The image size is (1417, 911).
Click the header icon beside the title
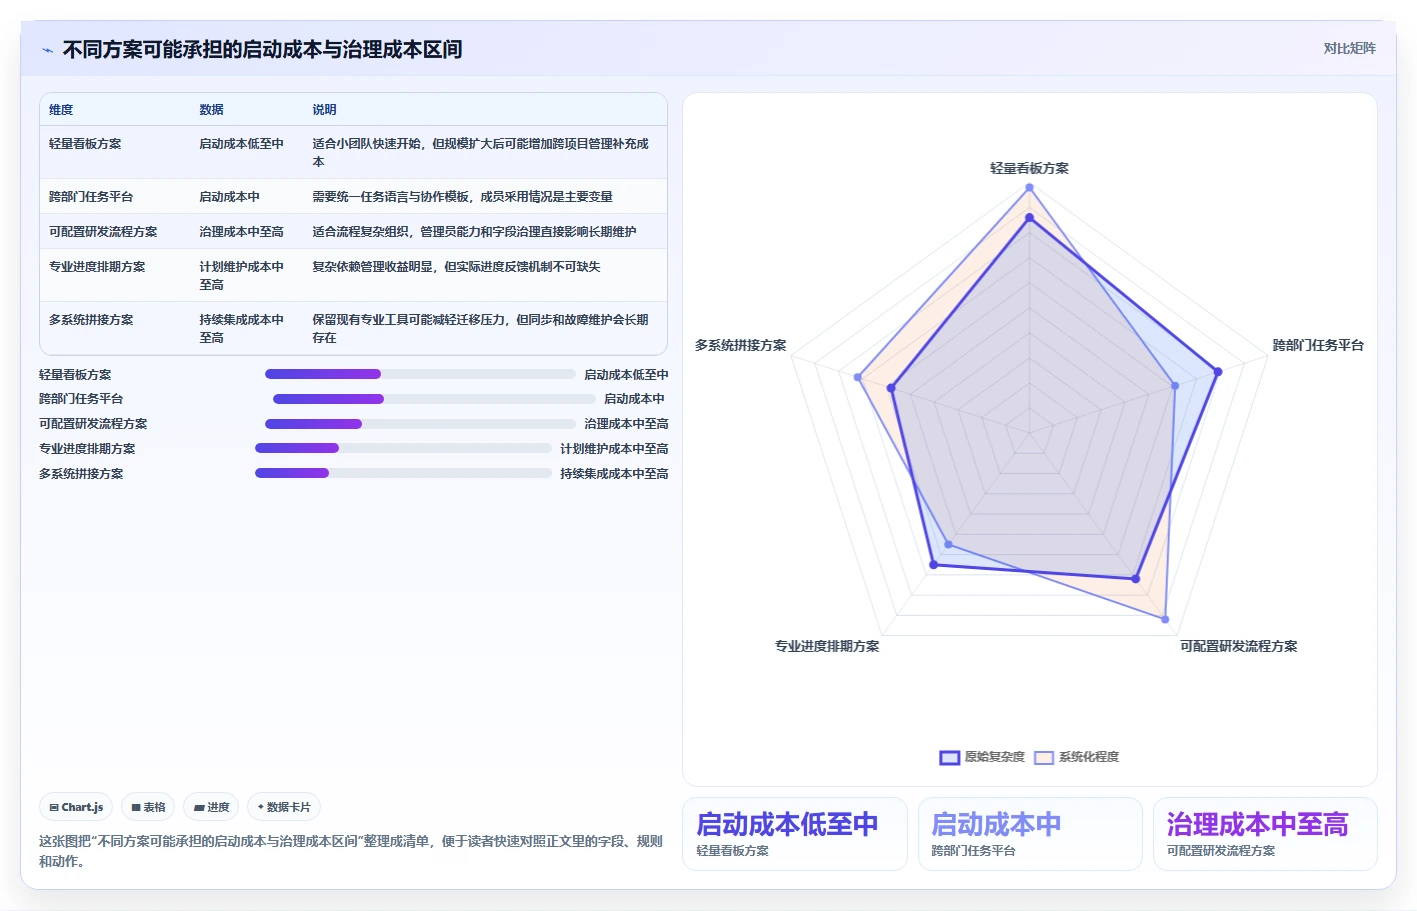47,50
